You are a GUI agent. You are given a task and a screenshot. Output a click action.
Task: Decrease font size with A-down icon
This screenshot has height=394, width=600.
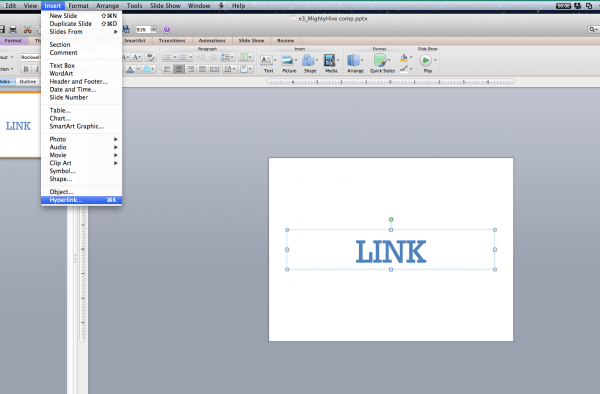137,57
